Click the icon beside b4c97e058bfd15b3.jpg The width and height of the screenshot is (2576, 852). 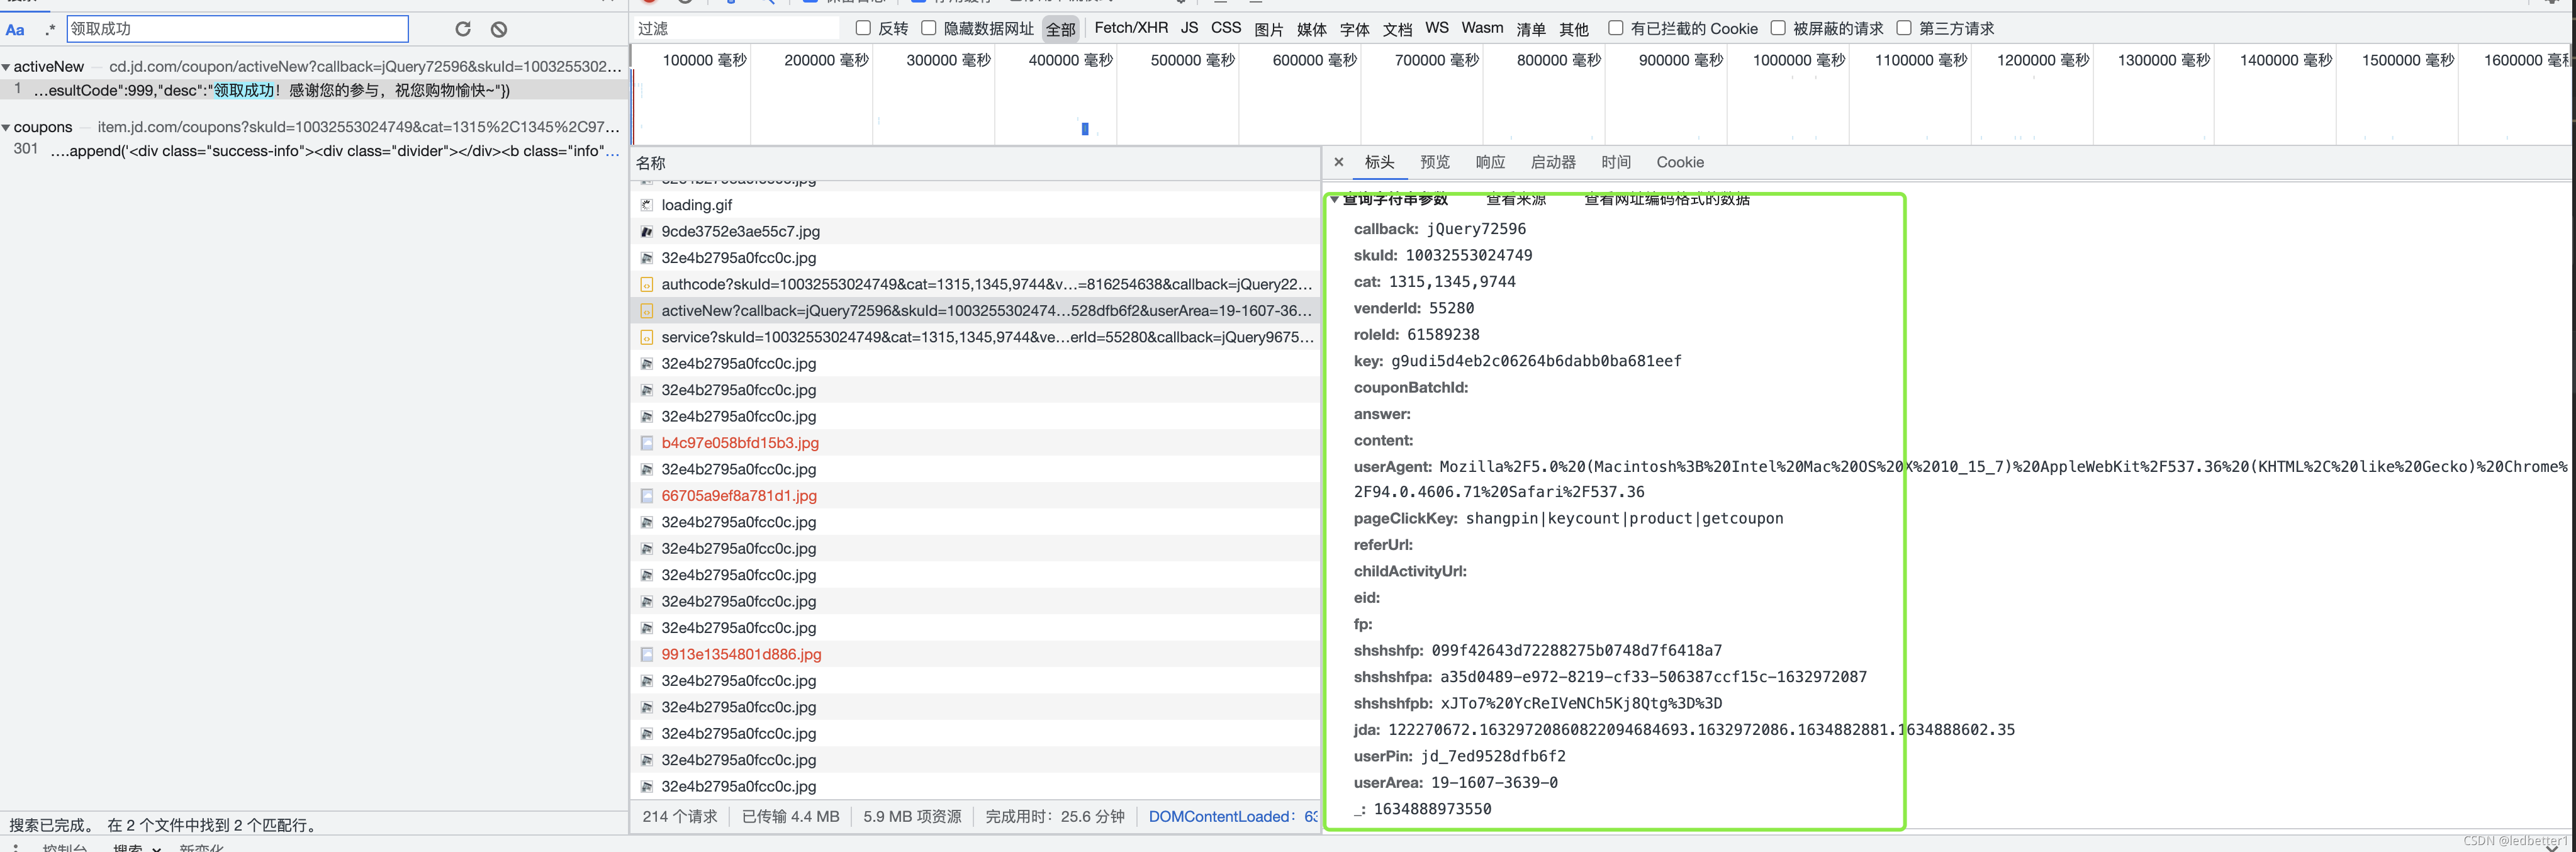point(647,443)
